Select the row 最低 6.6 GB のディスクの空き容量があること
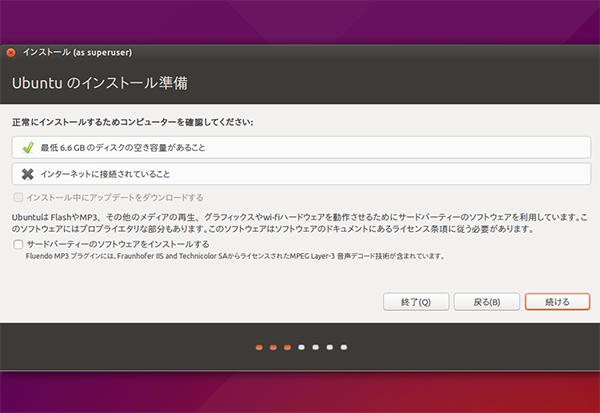 [301, 147]
